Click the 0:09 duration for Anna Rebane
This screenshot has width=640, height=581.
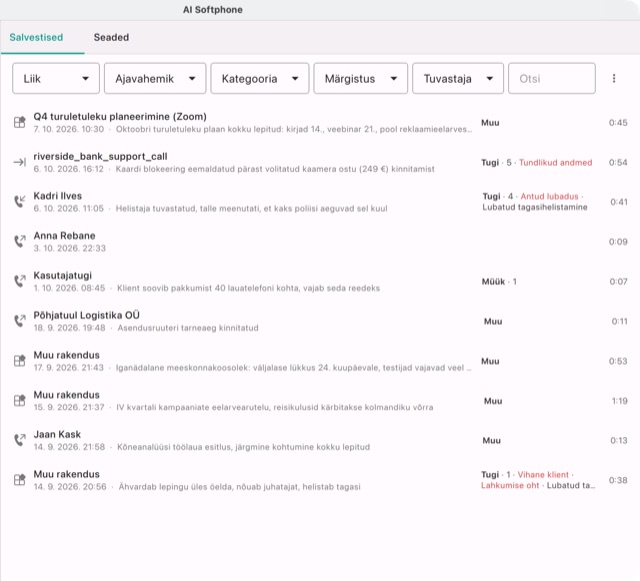tap(618, 242)
